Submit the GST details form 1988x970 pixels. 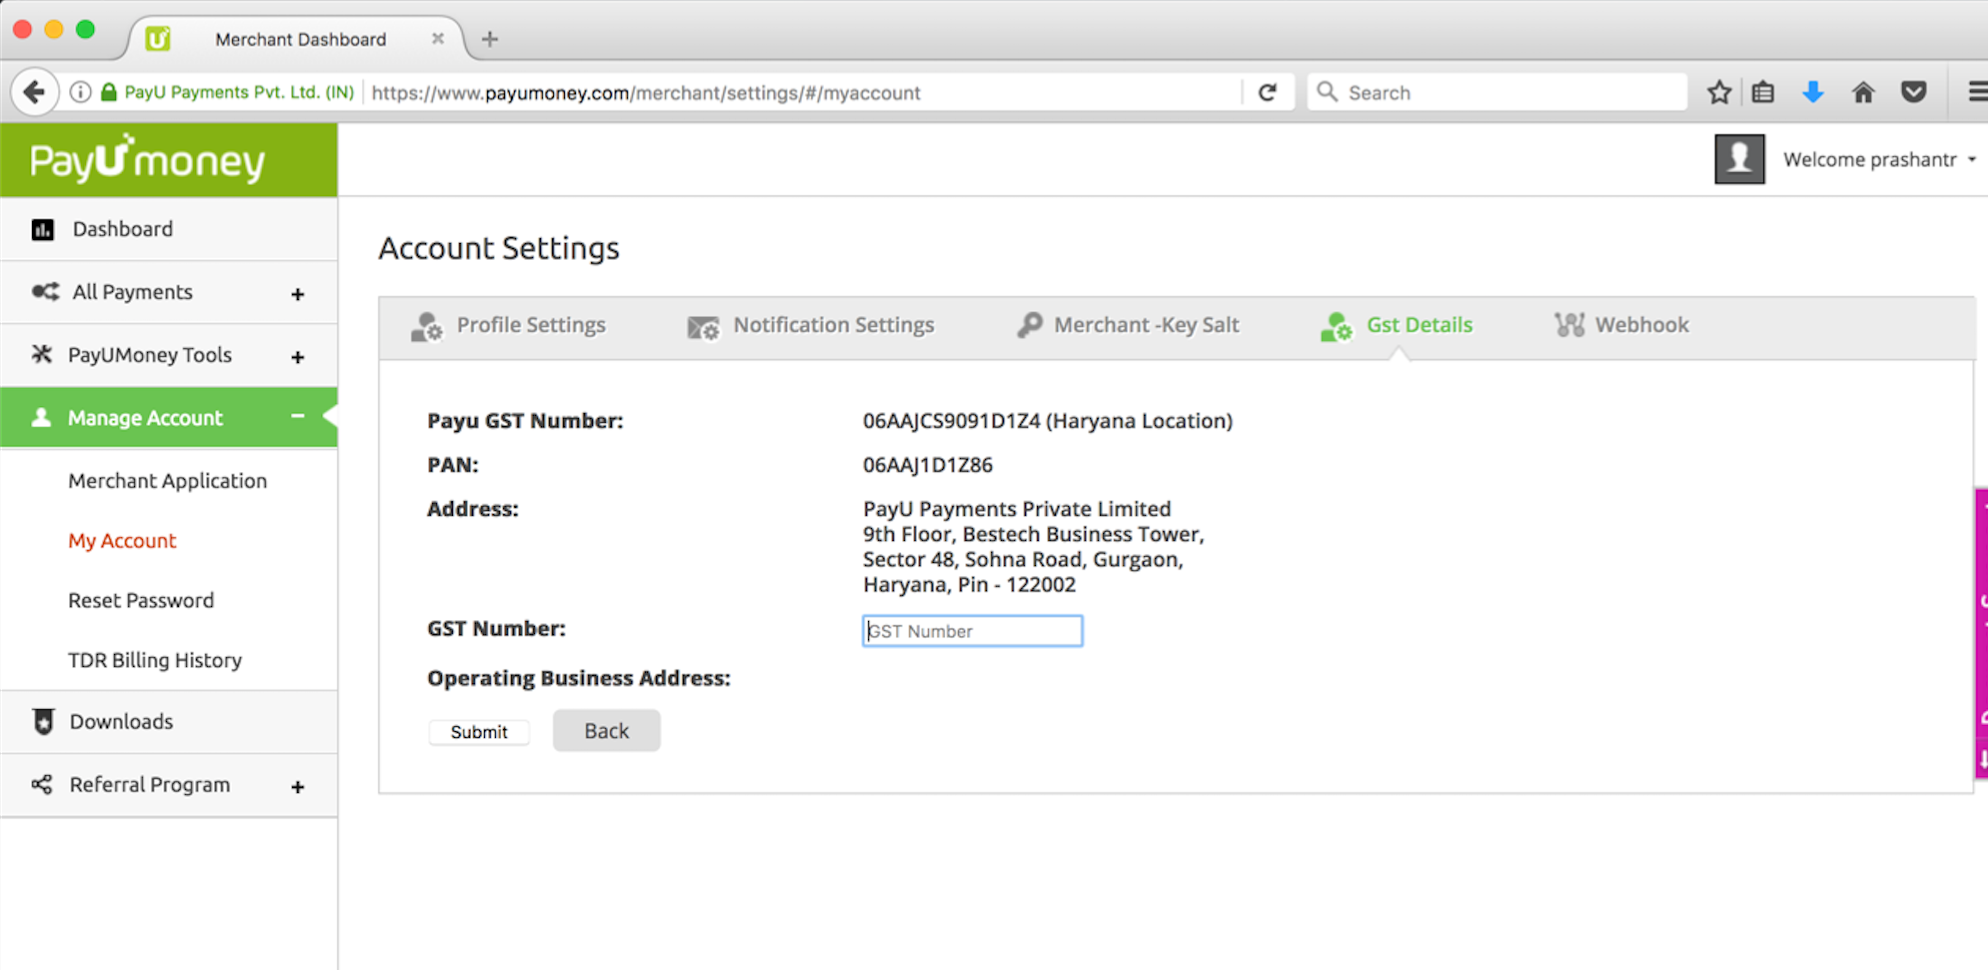479,732
